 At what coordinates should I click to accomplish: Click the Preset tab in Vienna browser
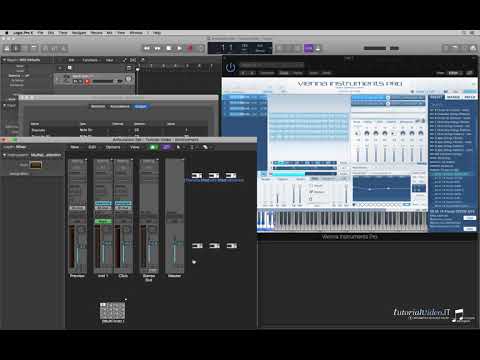tap(435, 97)
